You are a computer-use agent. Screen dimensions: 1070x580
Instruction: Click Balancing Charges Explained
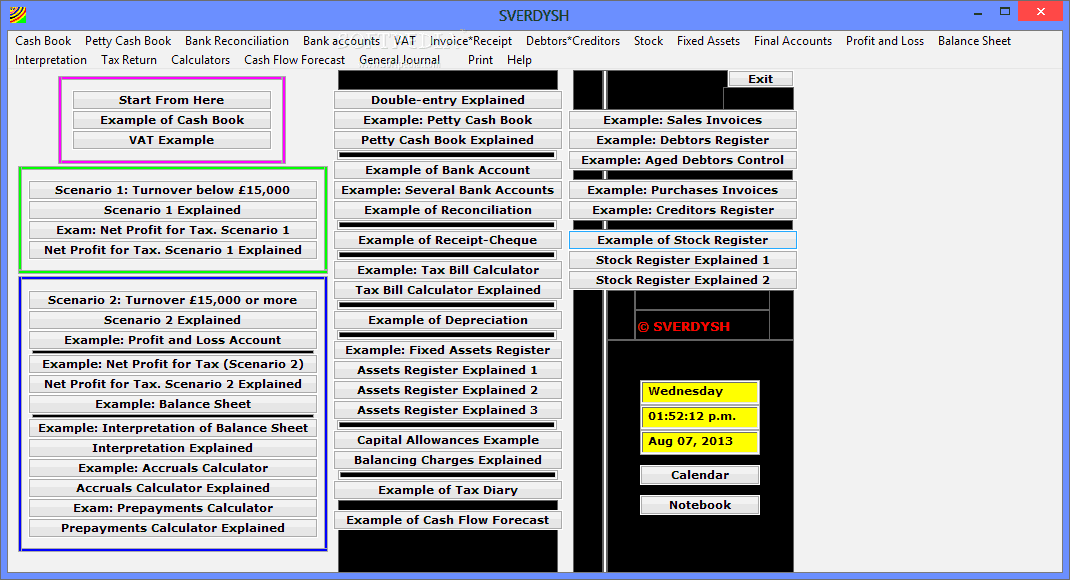coord(448,460)
